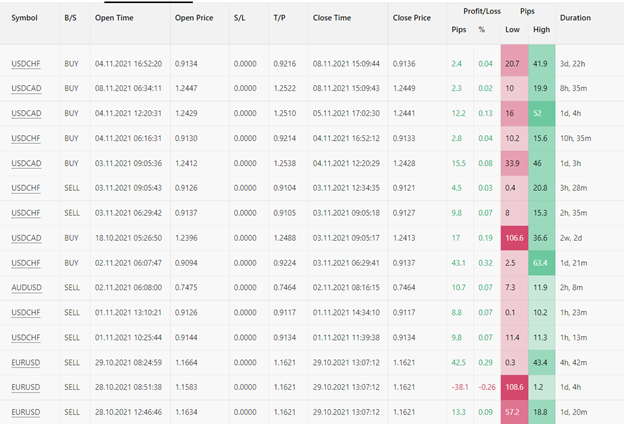Click the Open Price column header
Screen dimensions: 624x424
coord(196,18)
